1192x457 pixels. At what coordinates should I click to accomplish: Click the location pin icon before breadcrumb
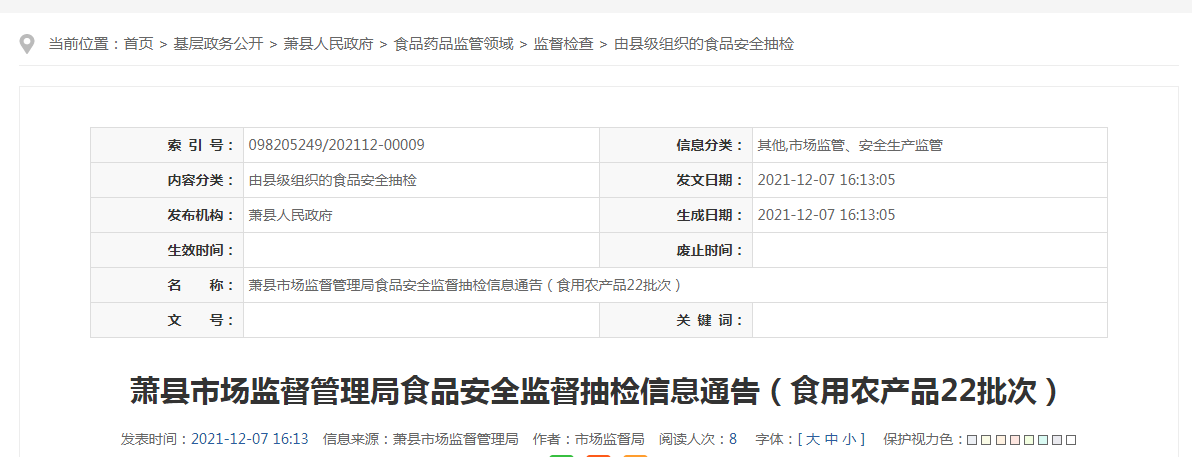pos(28,45)
